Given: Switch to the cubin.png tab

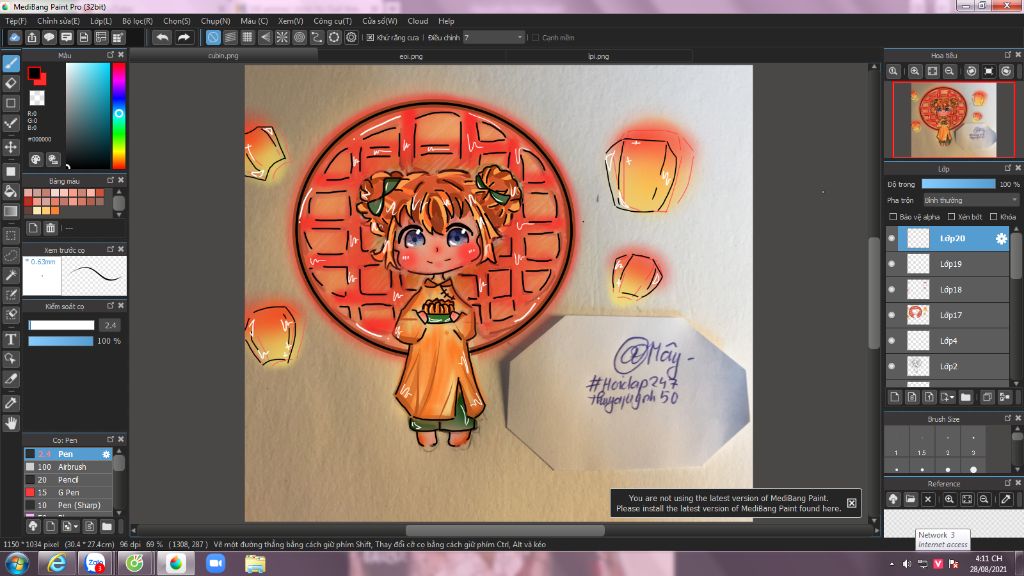Looking at the screenshot, I should pyautogui.click(x=223, y=56).
